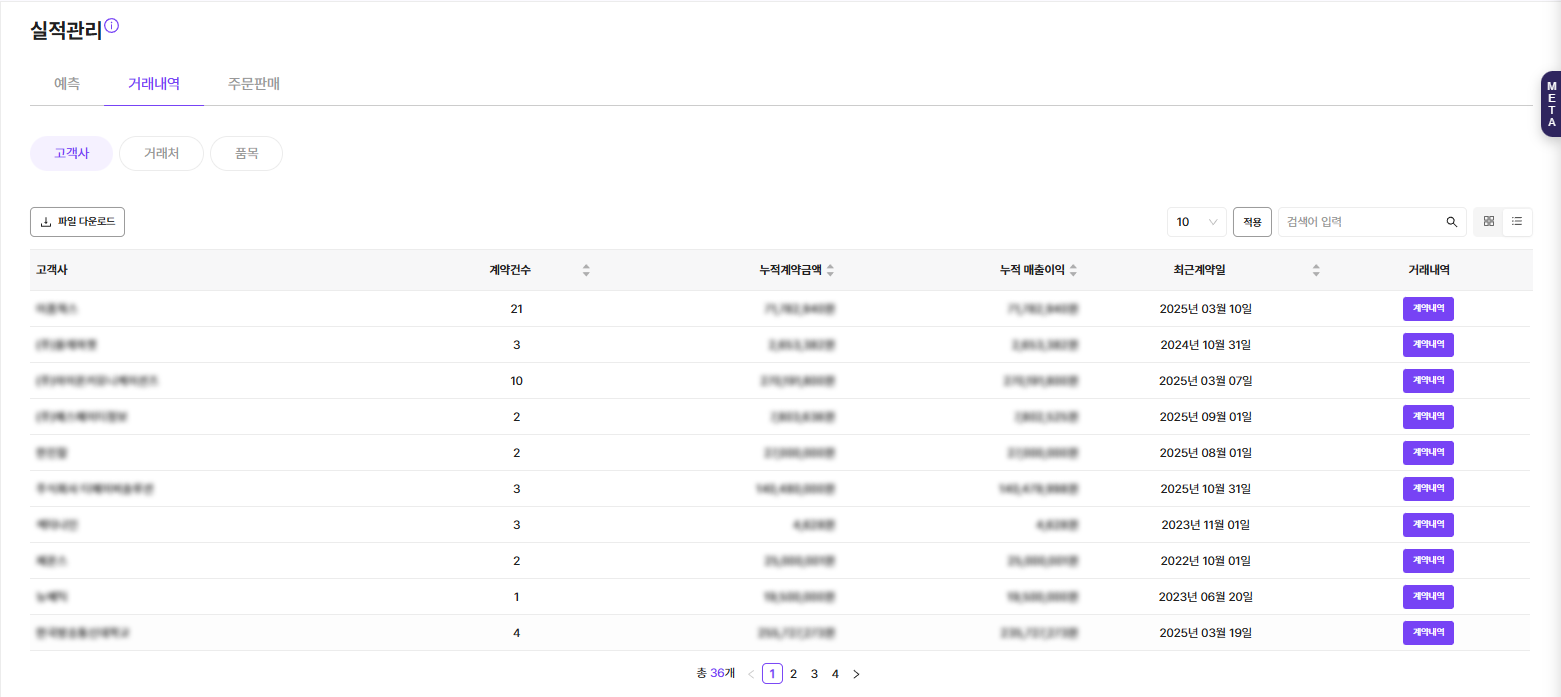Open the rows-per-page dropdown showing 10
1561x697 pixels.
(x=1196, y=222)
